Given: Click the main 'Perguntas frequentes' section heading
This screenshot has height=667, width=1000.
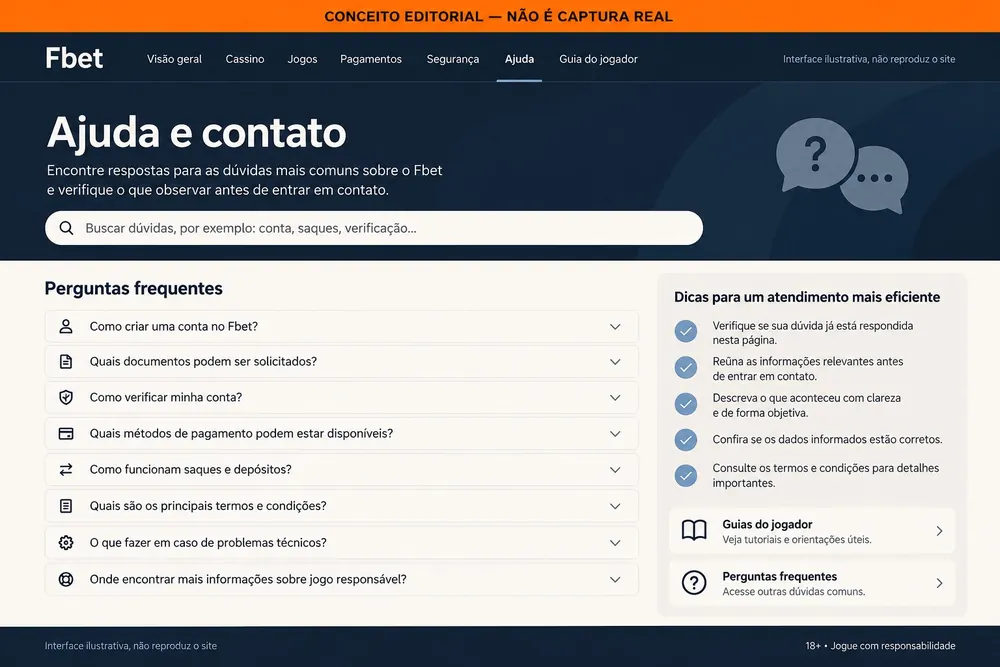Looking at the screenshot, I should click(x=134, y=289).
